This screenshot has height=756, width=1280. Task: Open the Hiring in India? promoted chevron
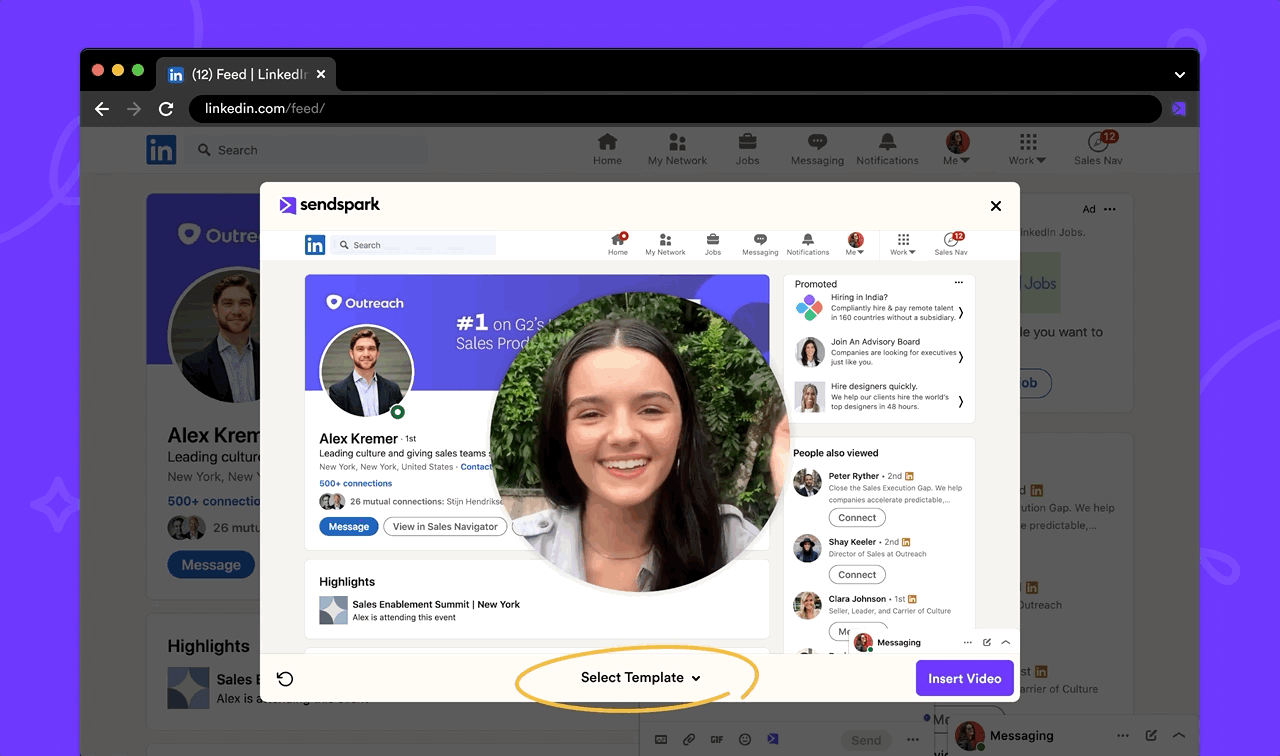pyautogui.click(x=961, y=313)
